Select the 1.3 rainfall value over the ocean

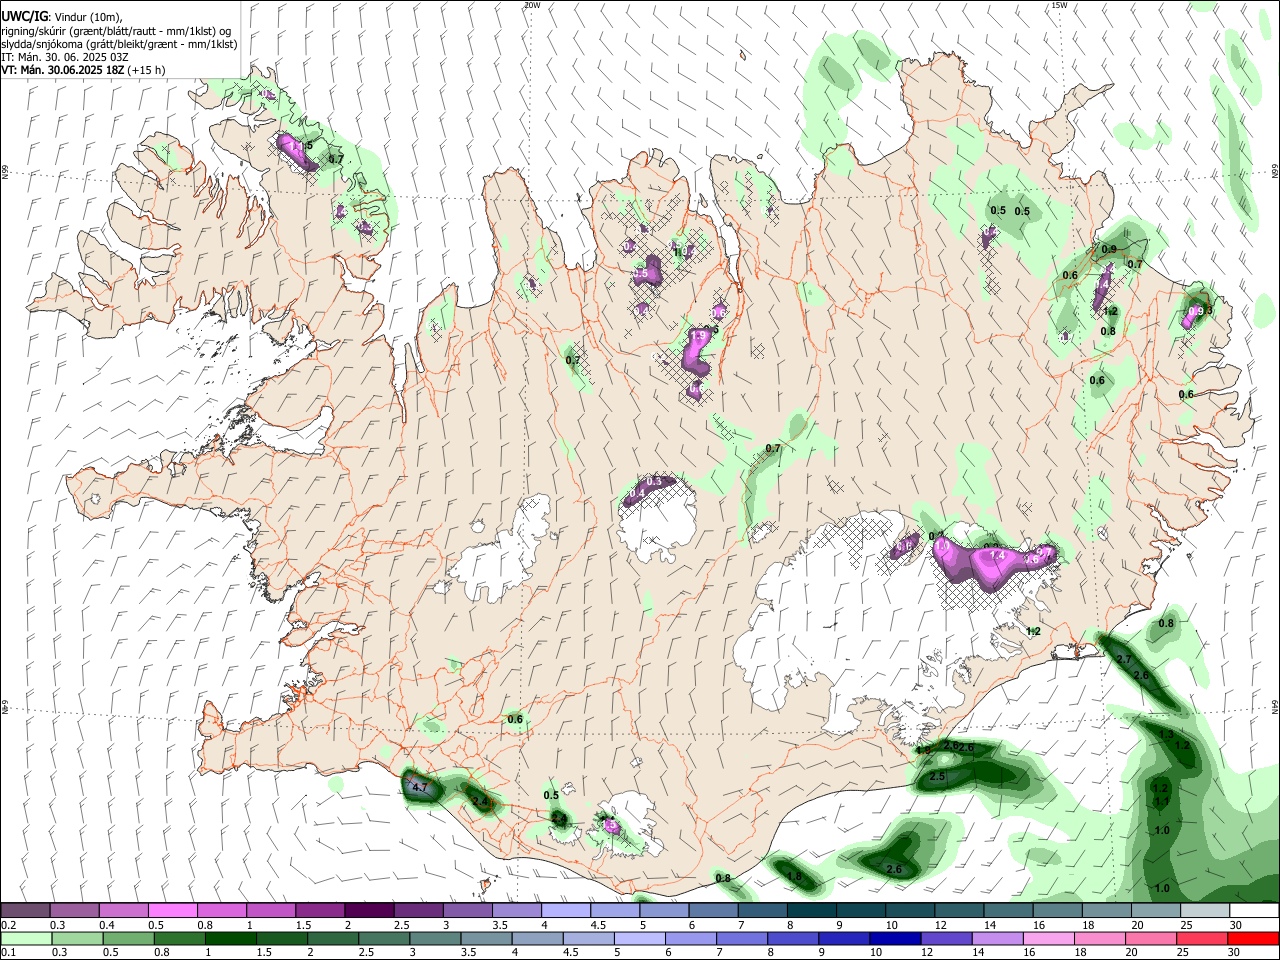click(x=1166, y=734)
